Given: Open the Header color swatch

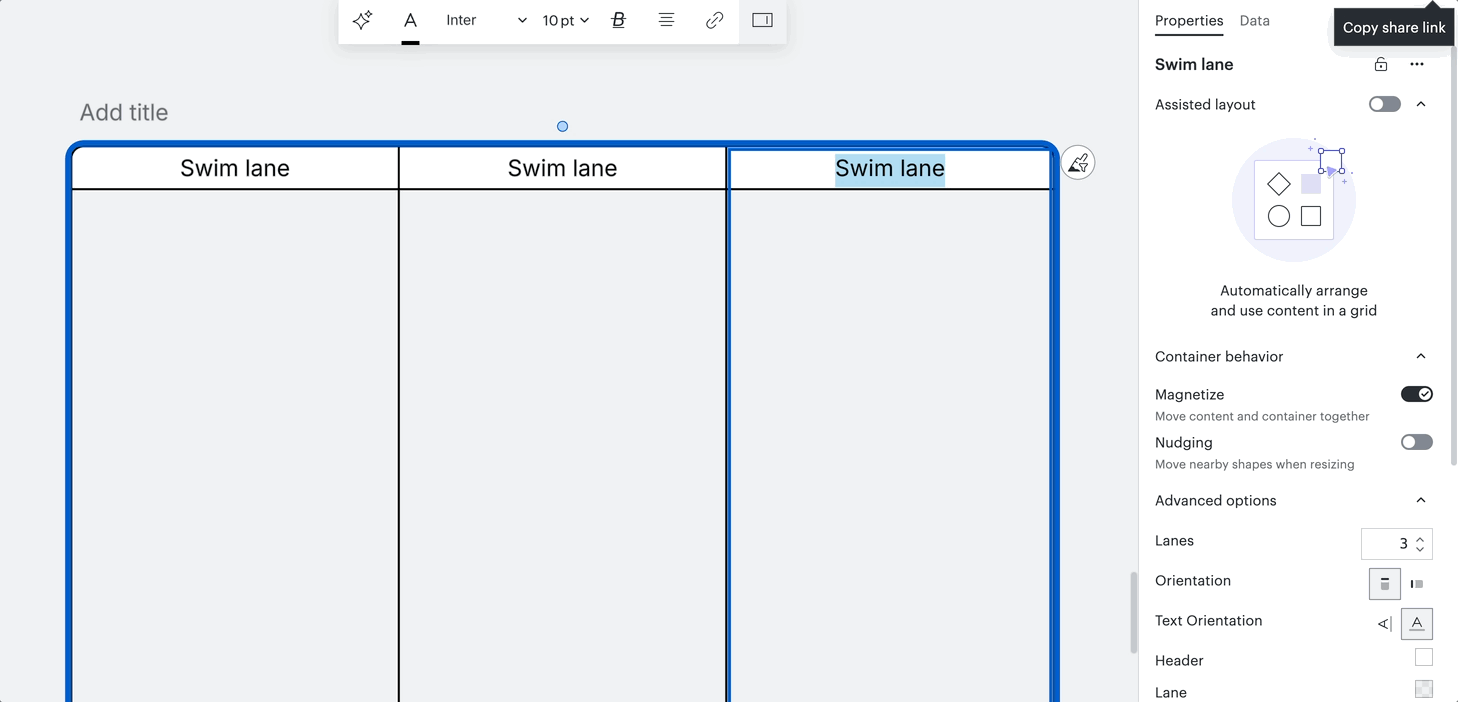Looking at the screenshot, I should [x=1424, y=657].
